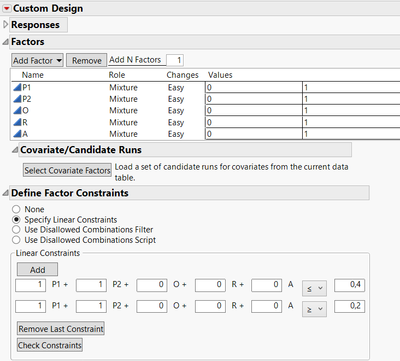Click the lower value field for P1
Image resolution: width=400 pixels, height=361 pixels.
[254, 87]
